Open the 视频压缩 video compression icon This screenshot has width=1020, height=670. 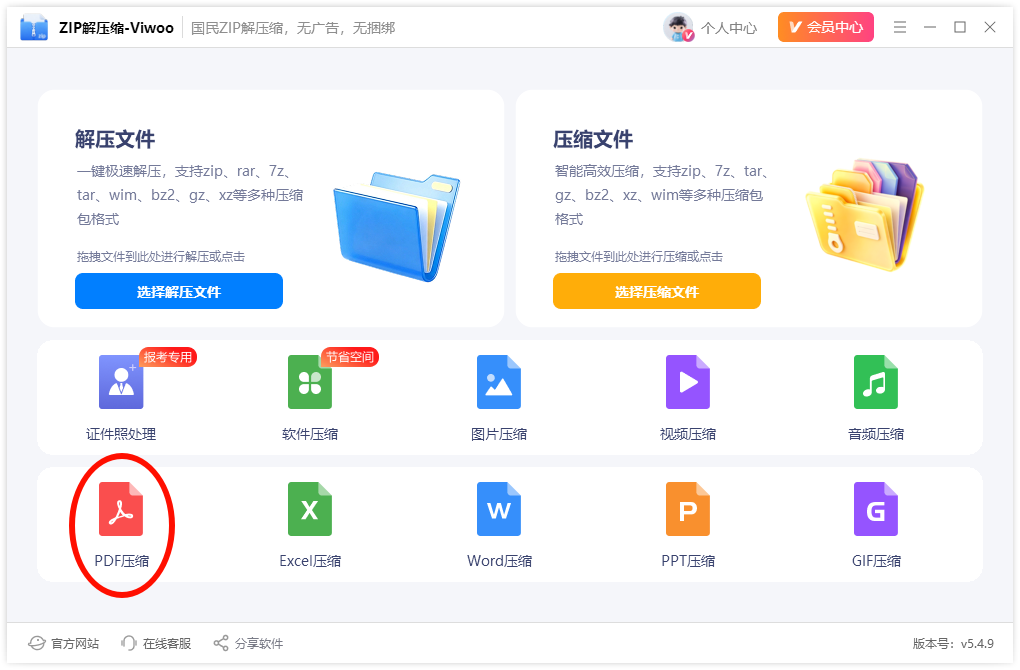point(688,382)
